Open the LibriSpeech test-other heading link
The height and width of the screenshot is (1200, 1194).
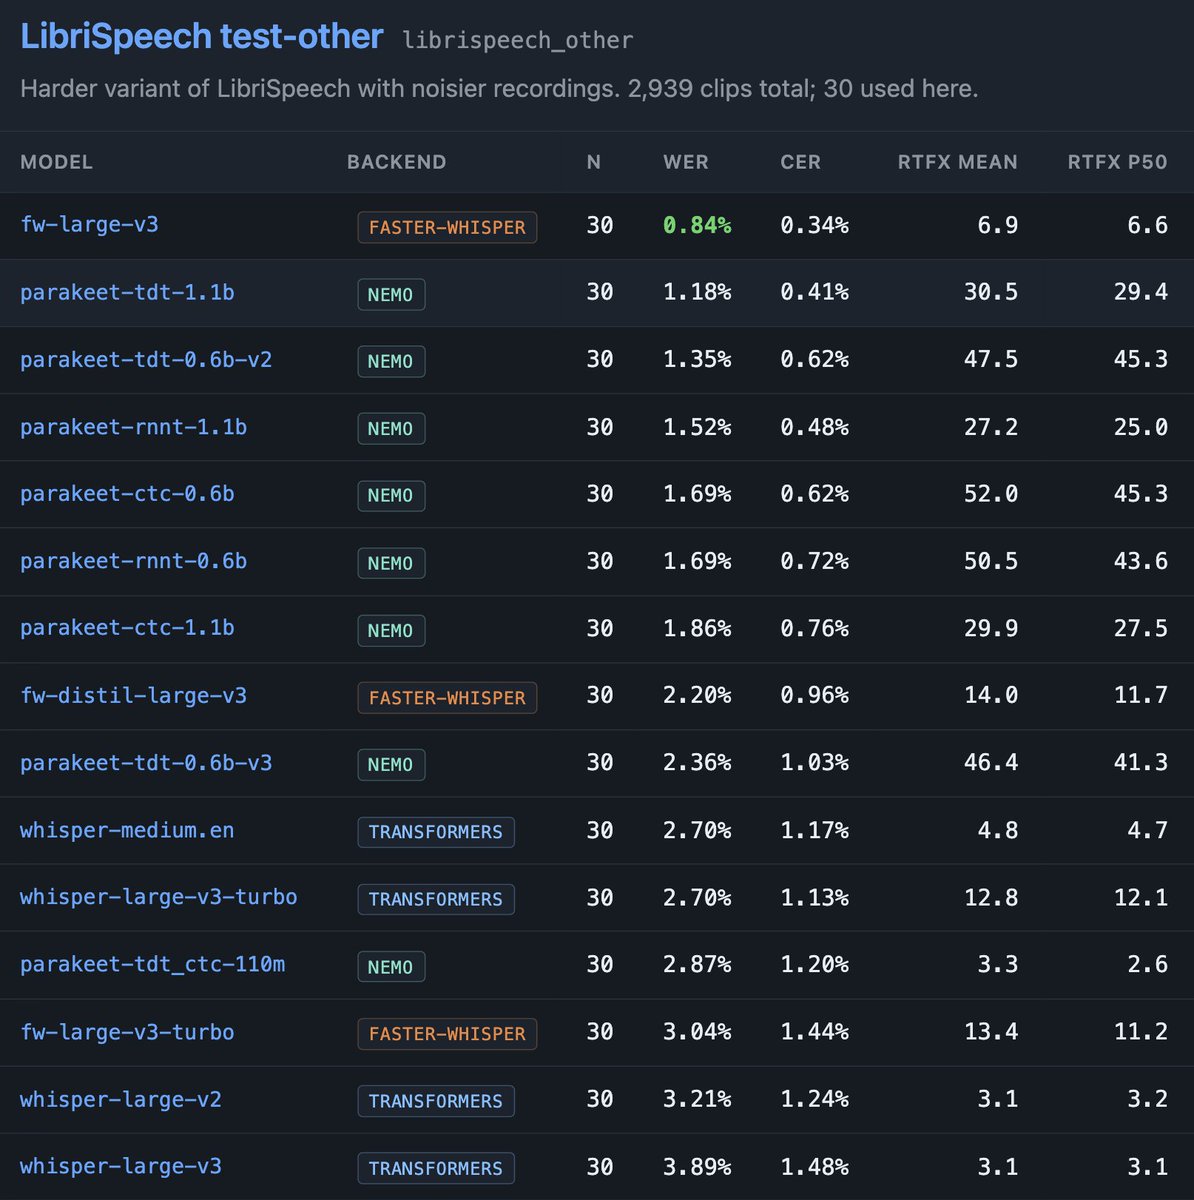202,37
